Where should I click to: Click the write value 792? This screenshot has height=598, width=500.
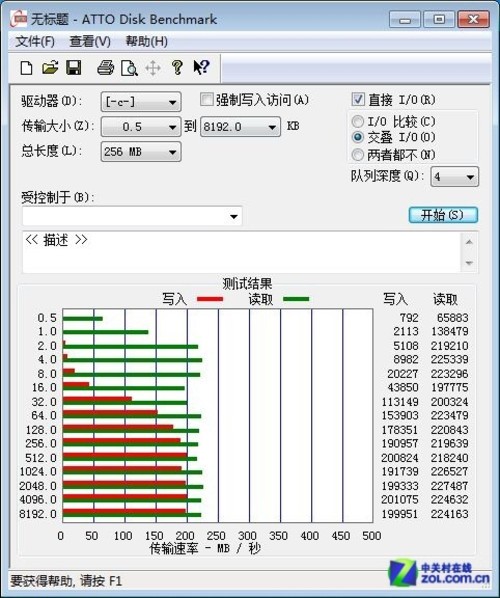click(x=409, y=318)
